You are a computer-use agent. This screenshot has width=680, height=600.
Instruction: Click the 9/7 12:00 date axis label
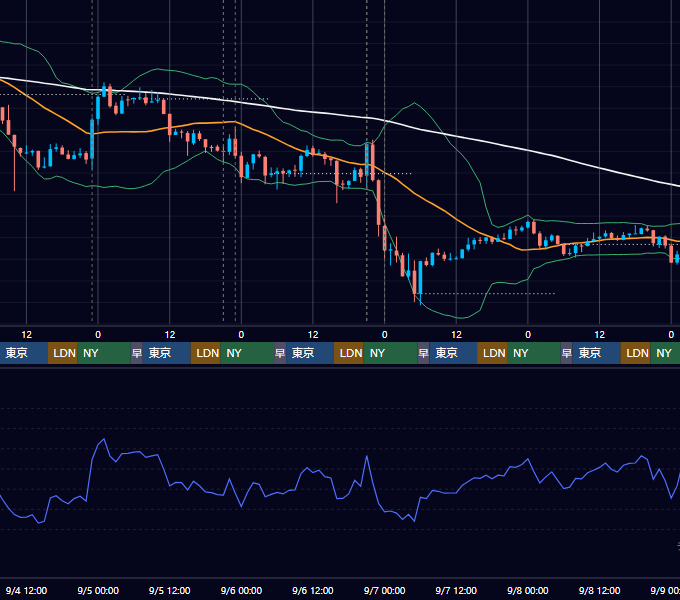tap(456, 590)
